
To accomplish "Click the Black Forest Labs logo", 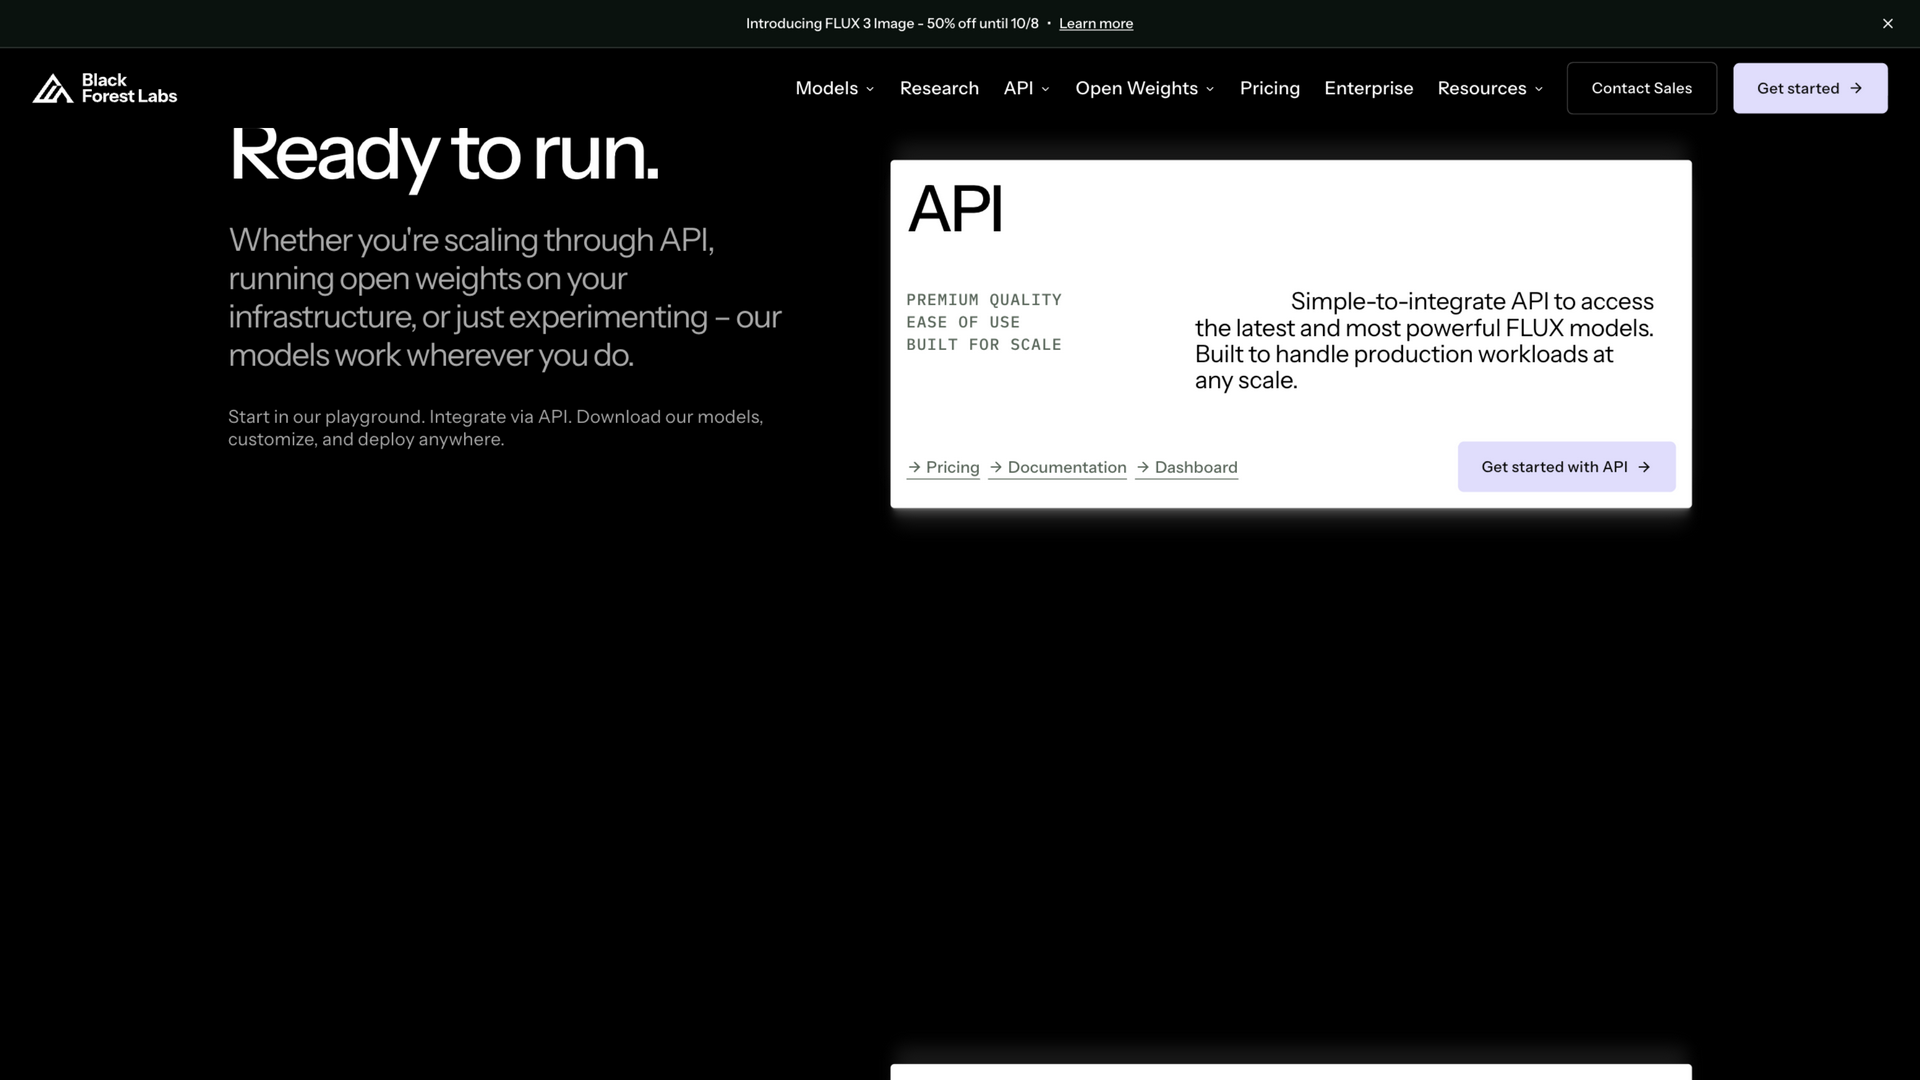I will (105, 88).
